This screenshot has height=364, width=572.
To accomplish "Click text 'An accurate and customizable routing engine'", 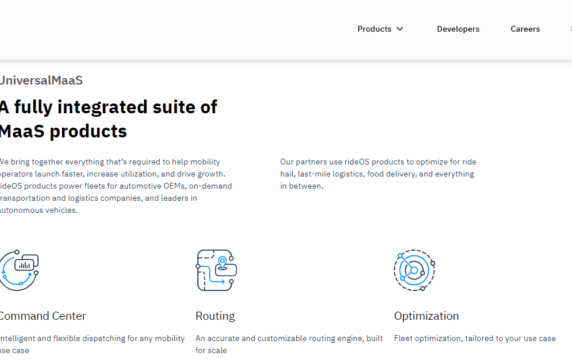I will tap(279, 338).
